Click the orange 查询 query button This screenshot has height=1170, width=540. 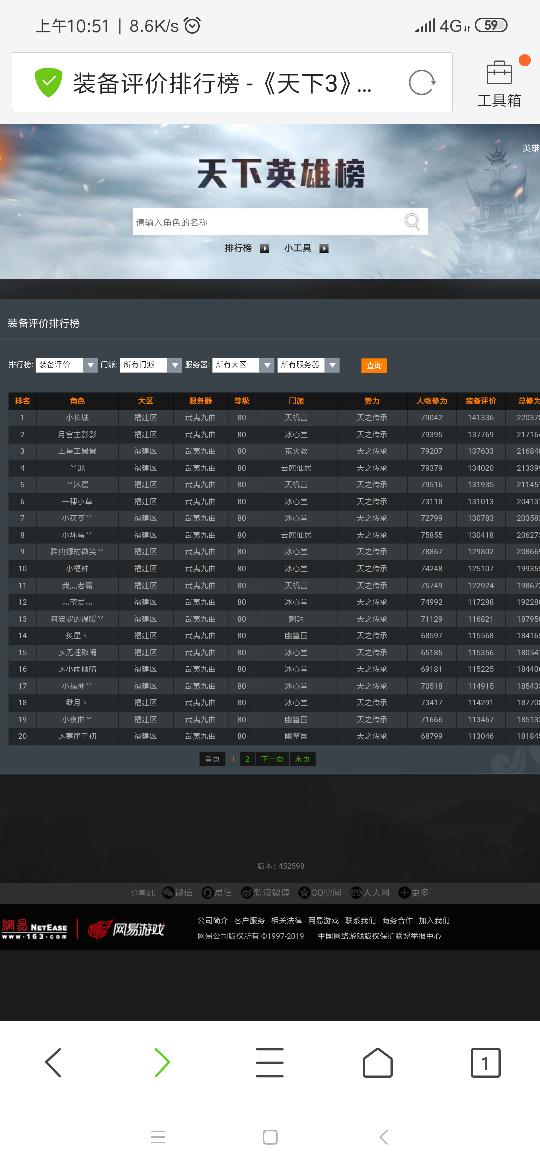(374, 366)
